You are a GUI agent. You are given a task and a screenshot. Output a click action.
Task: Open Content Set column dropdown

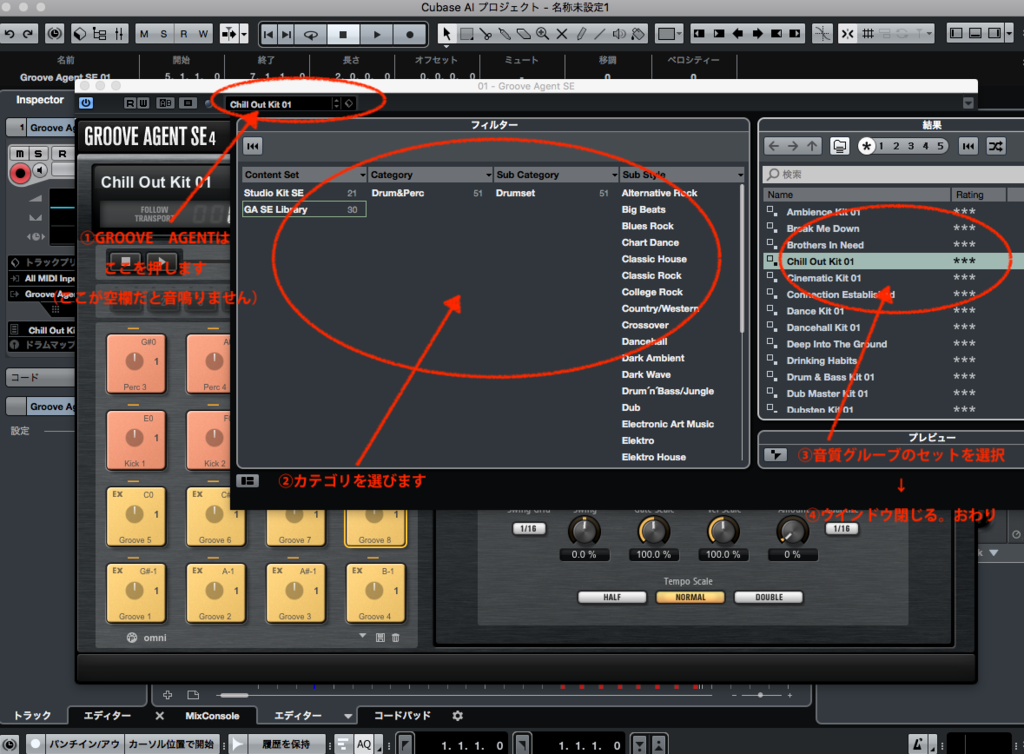[362, 175]
